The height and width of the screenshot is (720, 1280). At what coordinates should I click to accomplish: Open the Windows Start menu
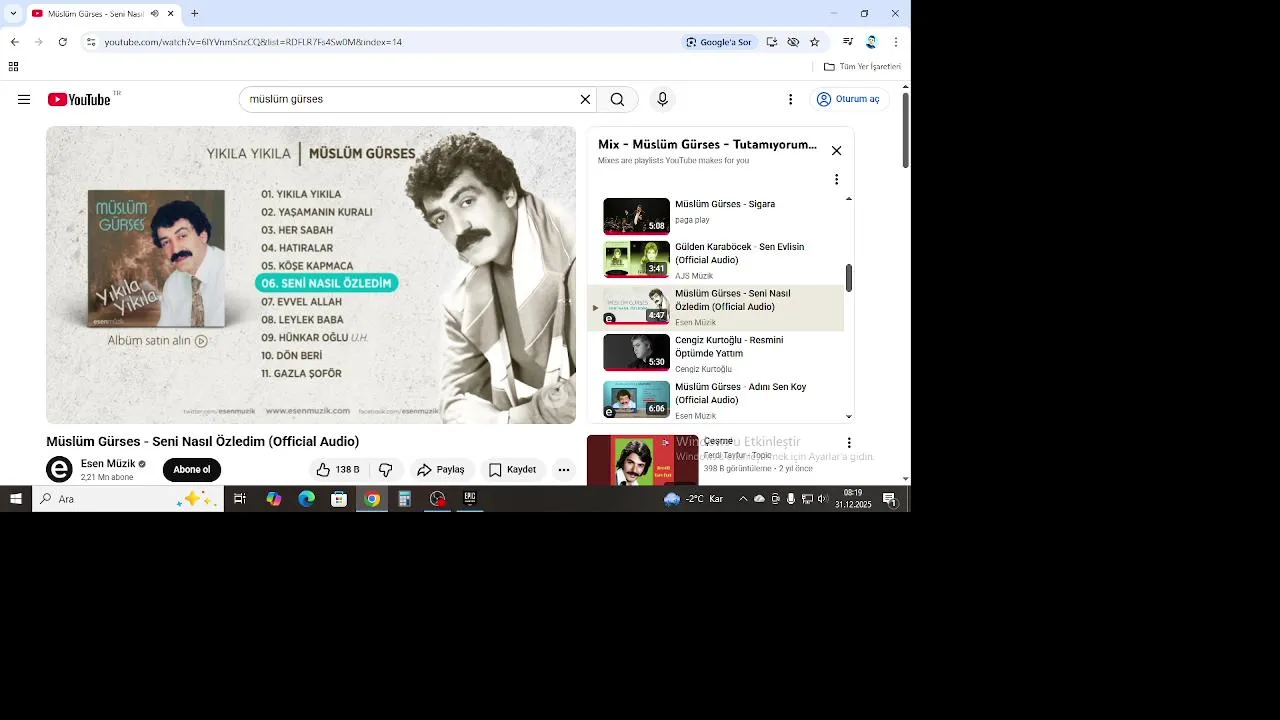(x=15, y=499)
